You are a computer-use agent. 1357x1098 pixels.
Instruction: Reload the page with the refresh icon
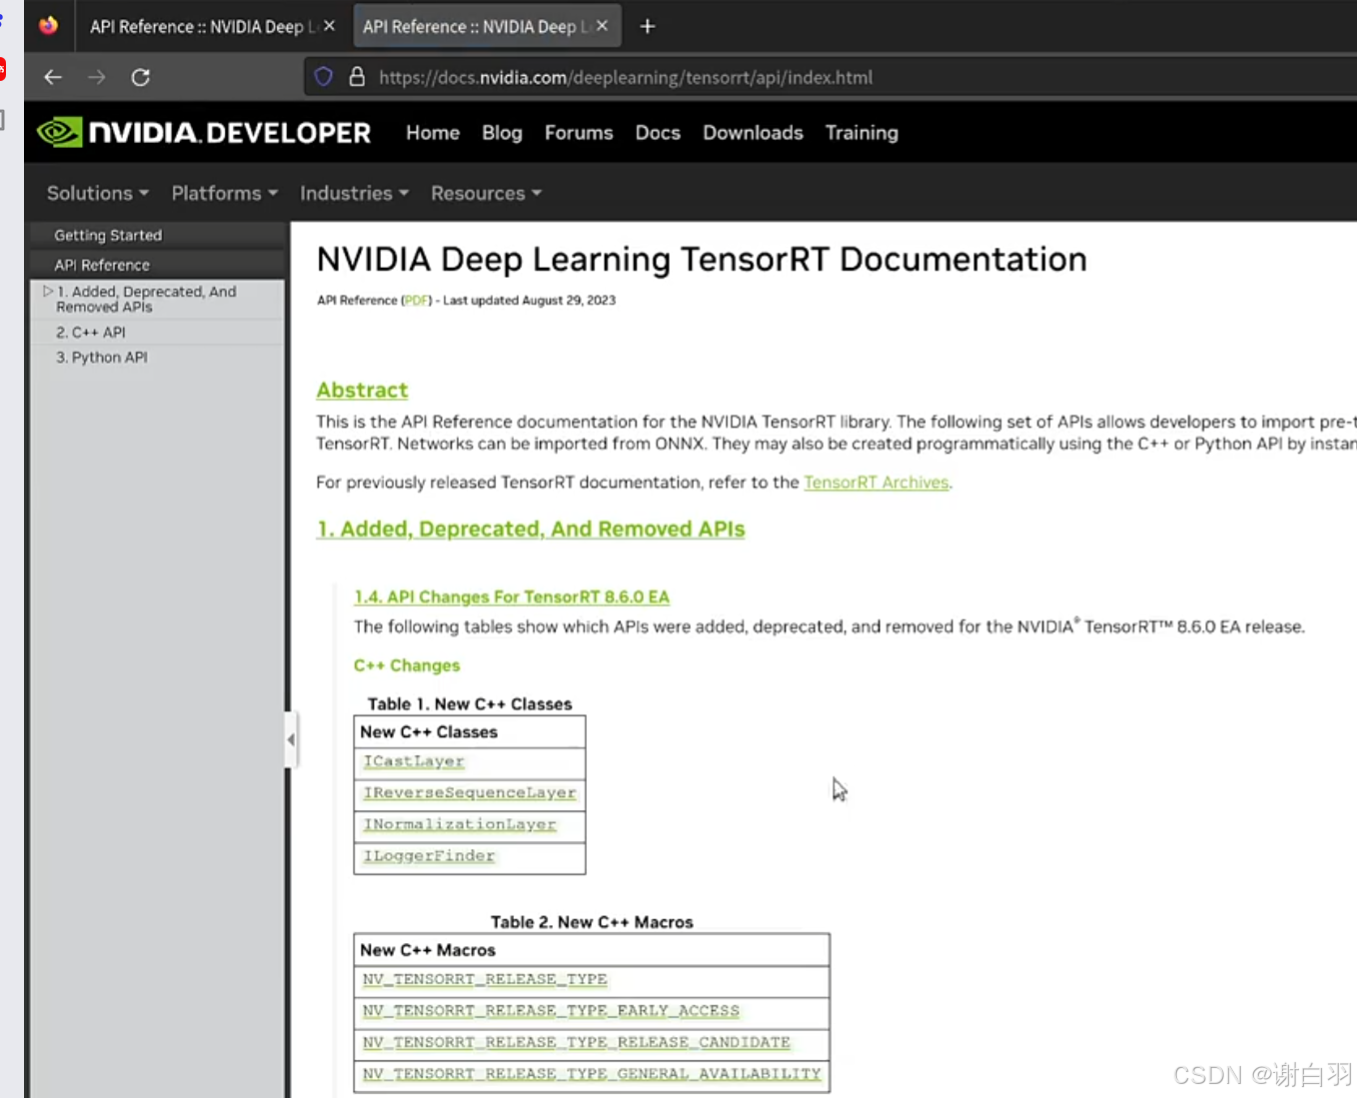[141, 77]
